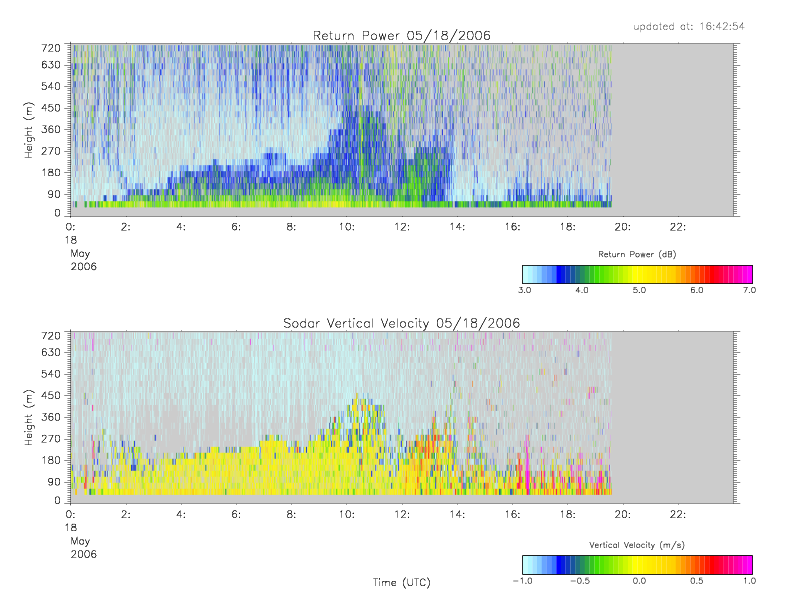This screenshot has width=791, height=611.
Task: Click '2006' year label under Vertical Velocity plot
Action: [83, 554]
